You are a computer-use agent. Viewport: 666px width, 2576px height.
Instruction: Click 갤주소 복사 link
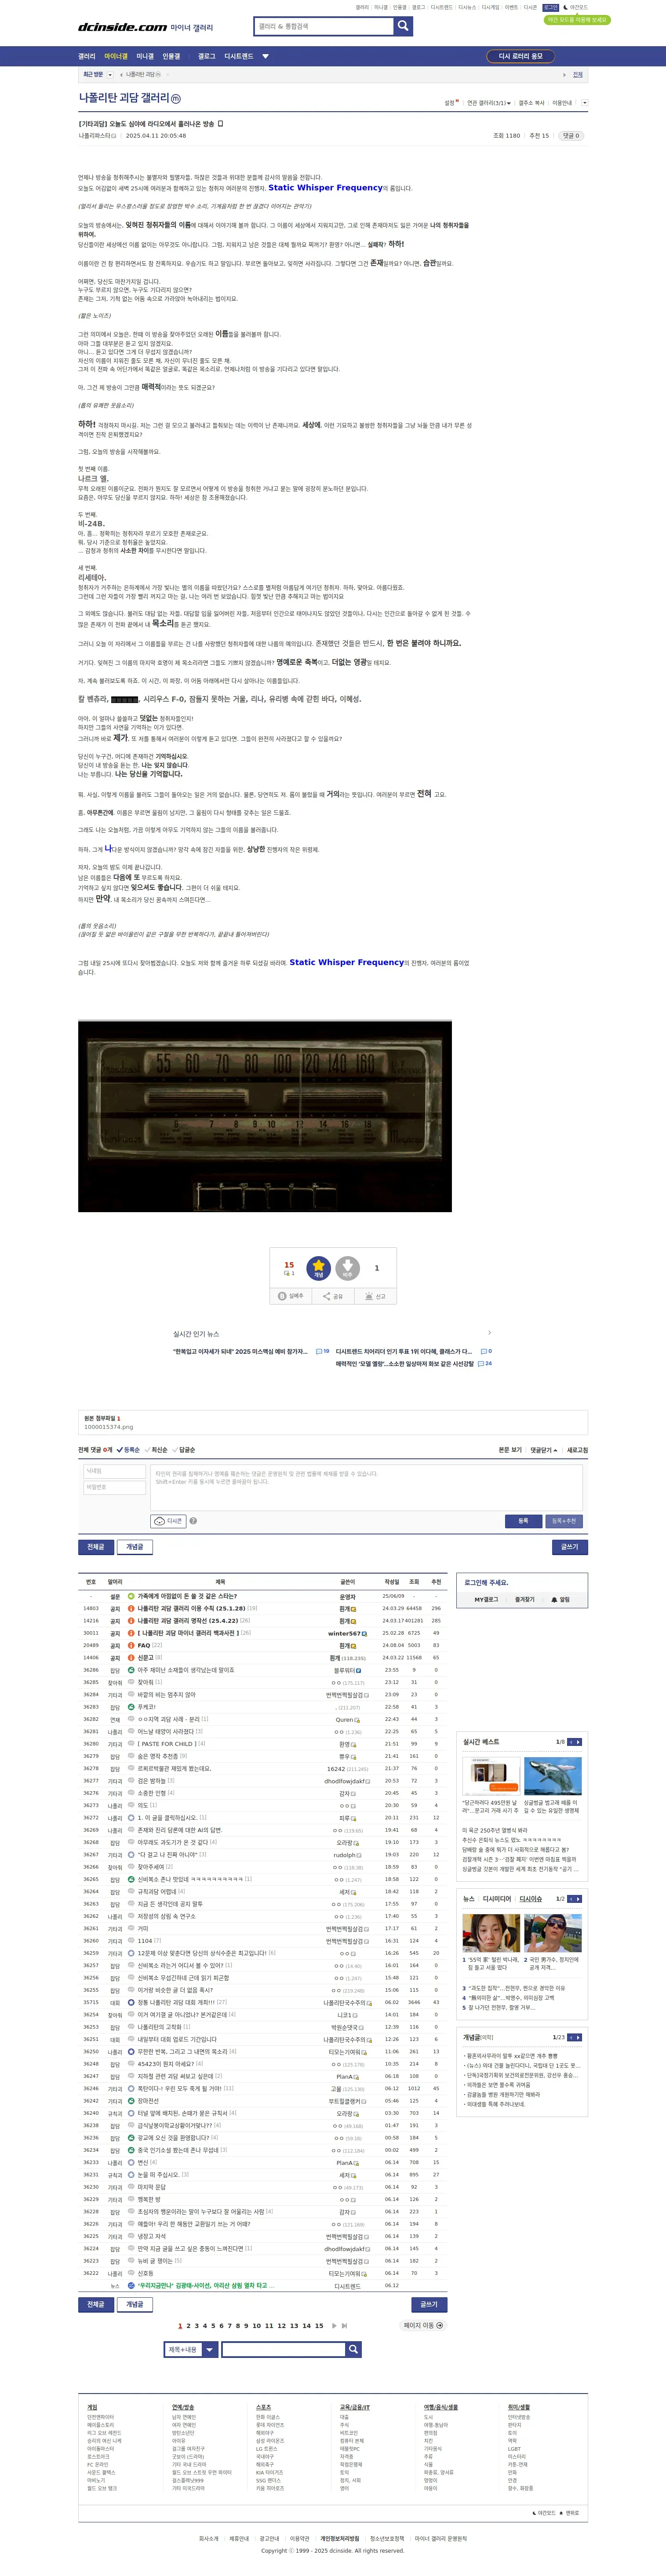click(531, 103)
